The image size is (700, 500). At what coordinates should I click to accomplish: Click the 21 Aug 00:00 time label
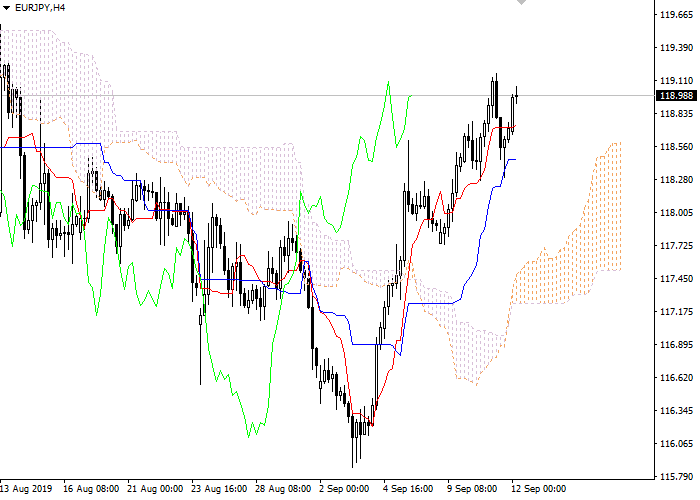155,489
